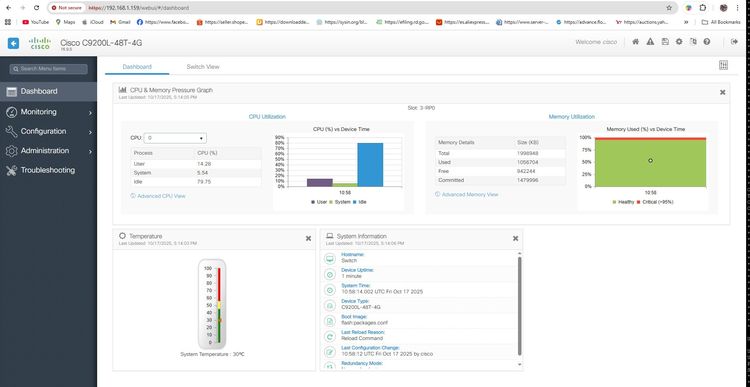Viewport: 750px width, 387px height.
Task: Open settings via the gear icon in the header
Action: [679, 42]
